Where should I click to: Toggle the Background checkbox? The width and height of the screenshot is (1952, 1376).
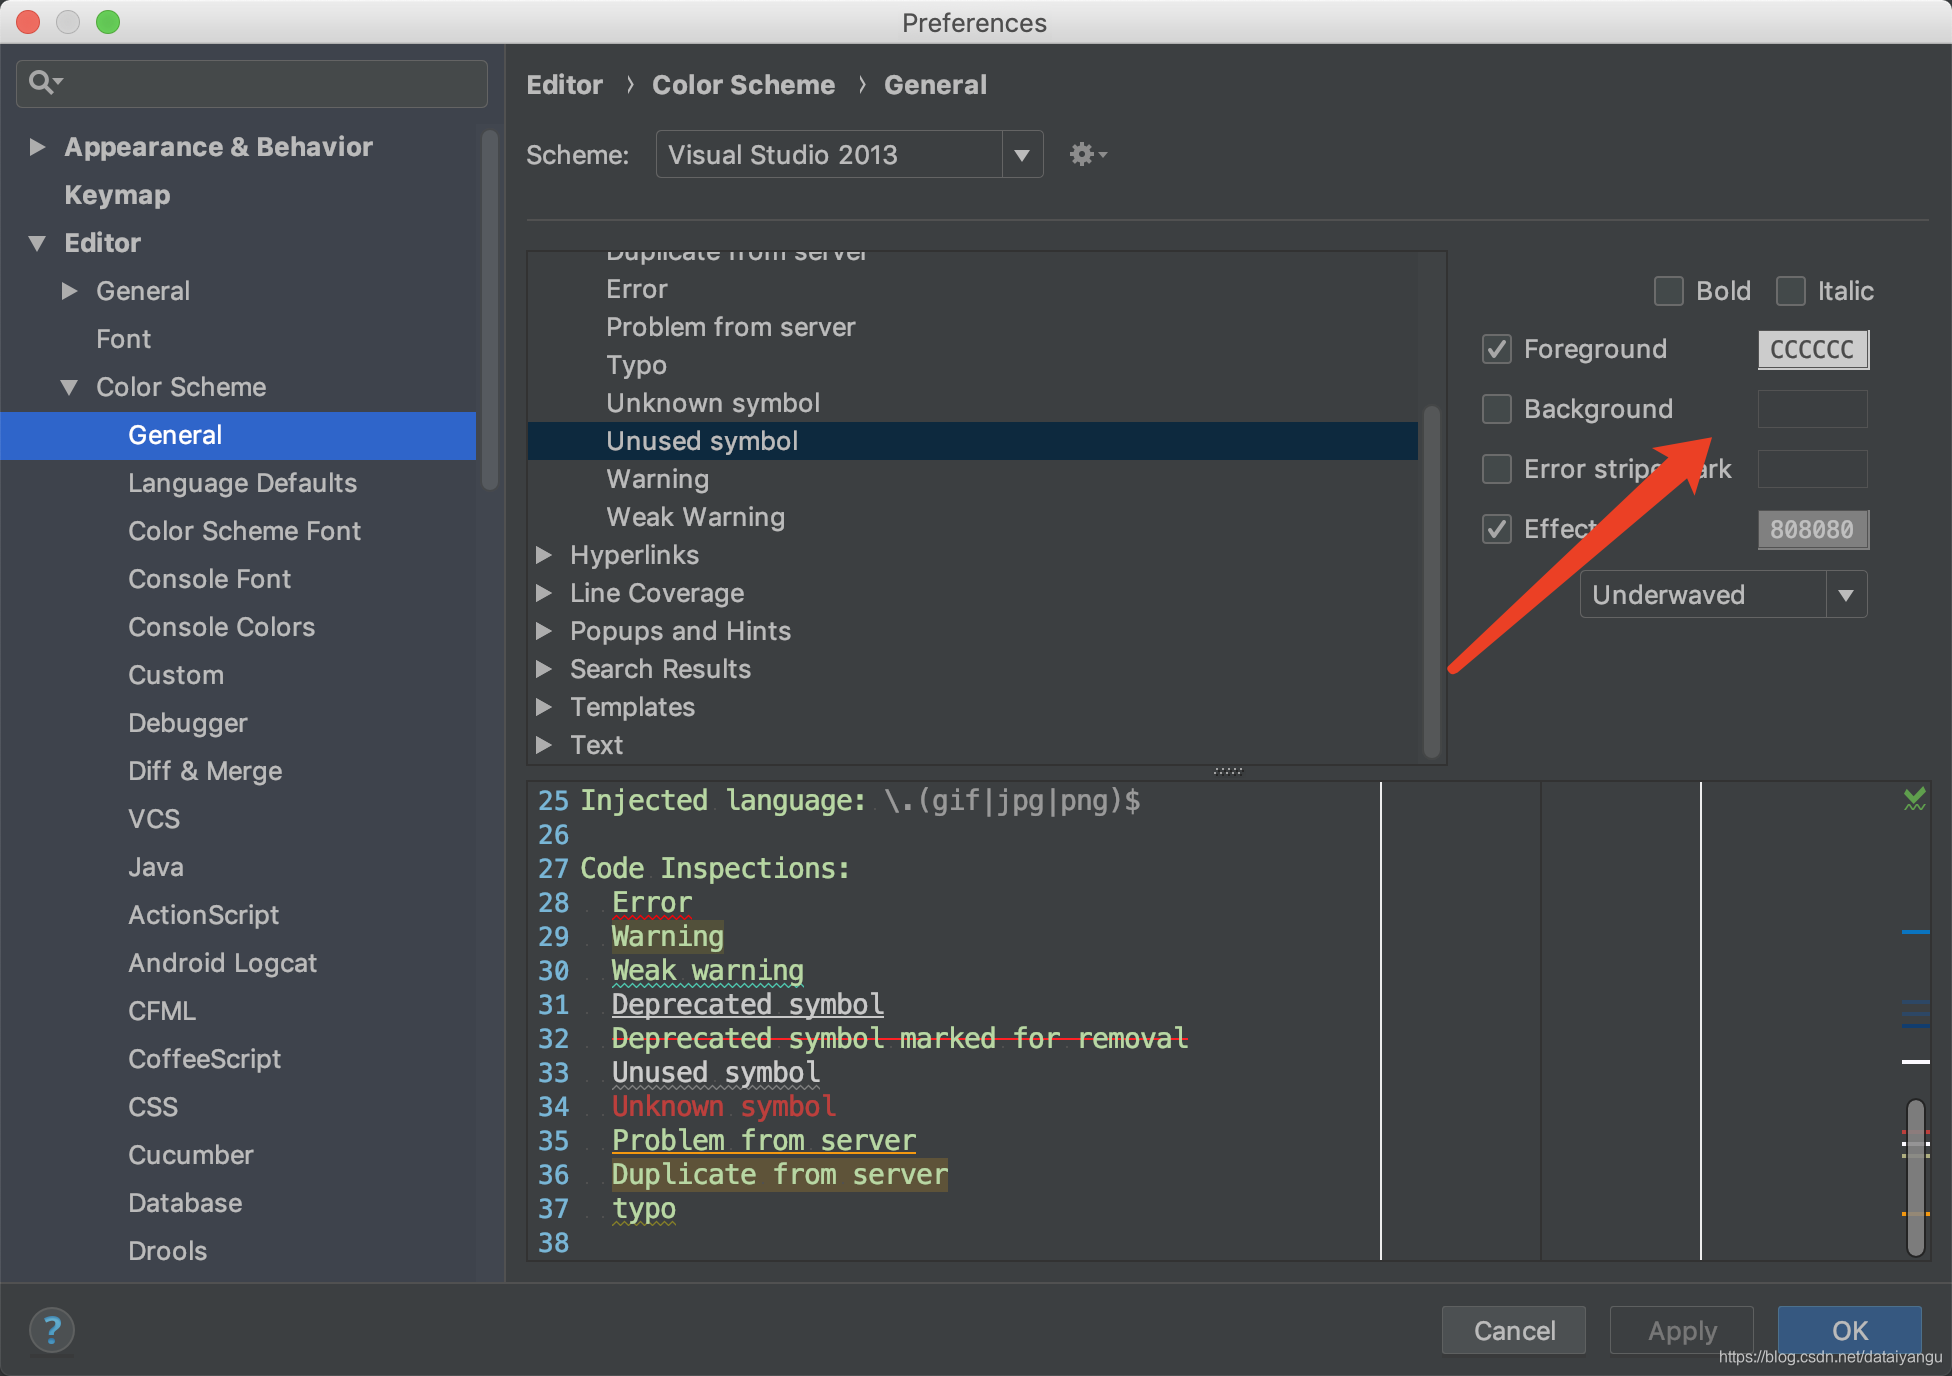tap(1496, 409)
